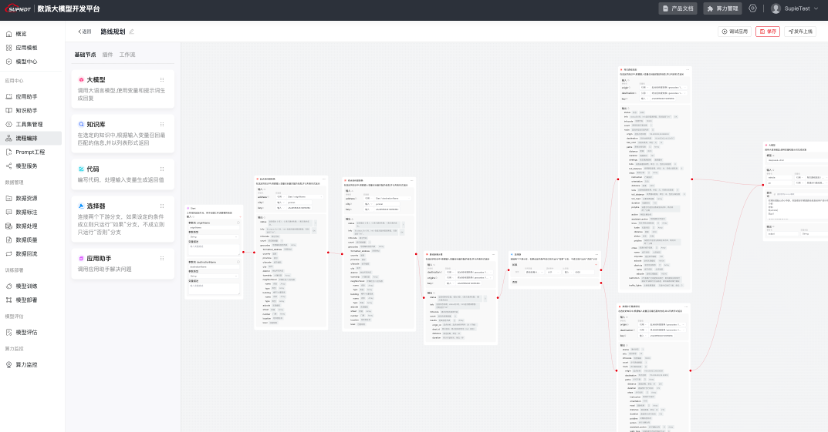The height and width of the screenshot is (432, 828).
Task: Open 数据处理 in the sidebar
Action: [26, 226]
